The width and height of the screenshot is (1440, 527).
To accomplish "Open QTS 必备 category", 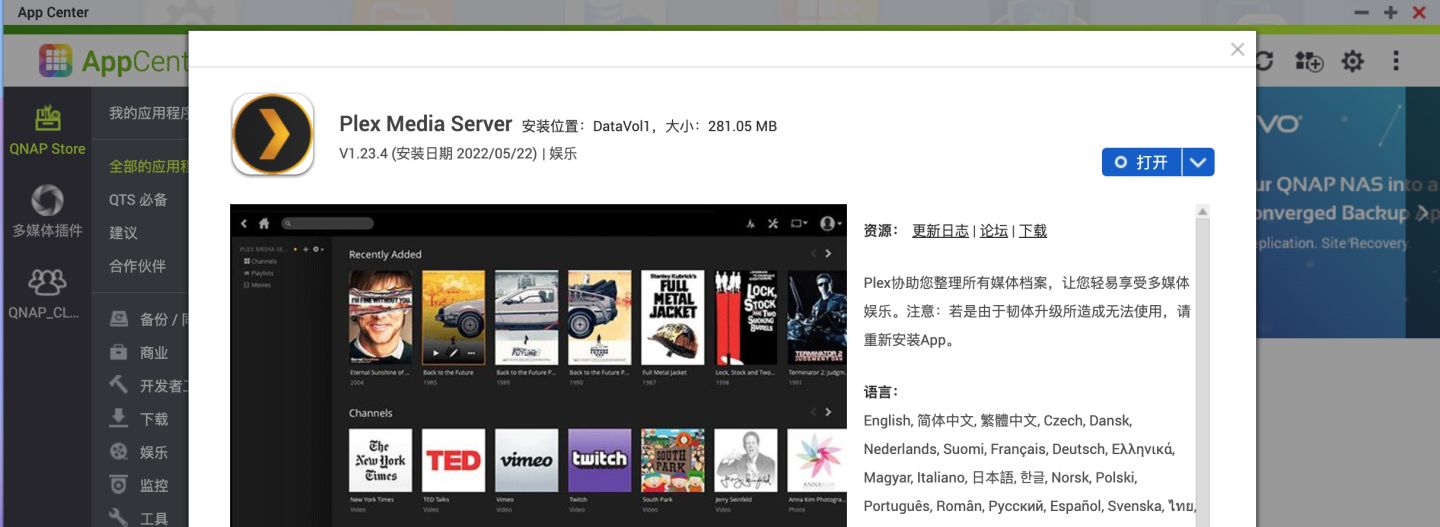I will (x=138, y=200).
